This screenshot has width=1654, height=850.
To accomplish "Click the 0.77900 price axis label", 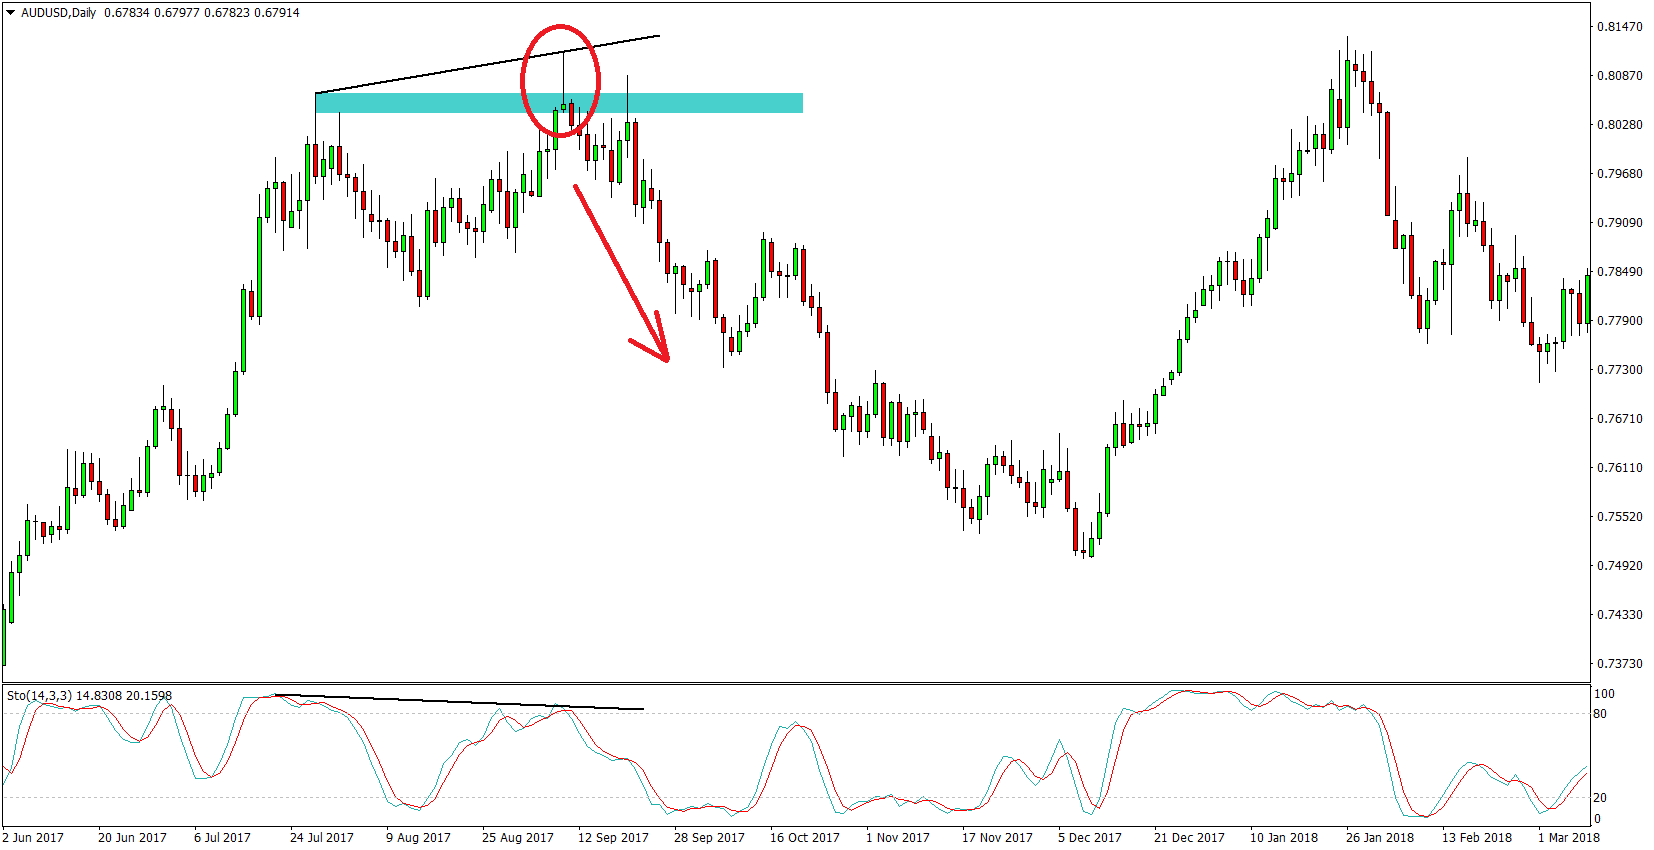I will [x=1619, y=321].
